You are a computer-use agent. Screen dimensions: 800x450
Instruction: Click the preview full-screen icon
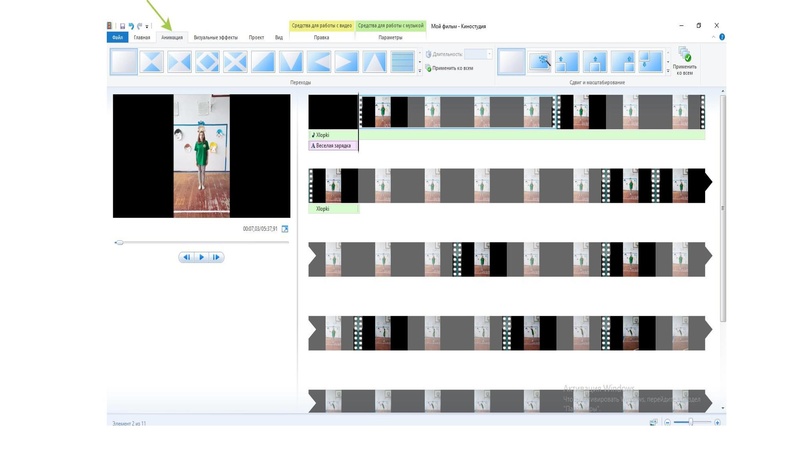[x=285, y=229]
